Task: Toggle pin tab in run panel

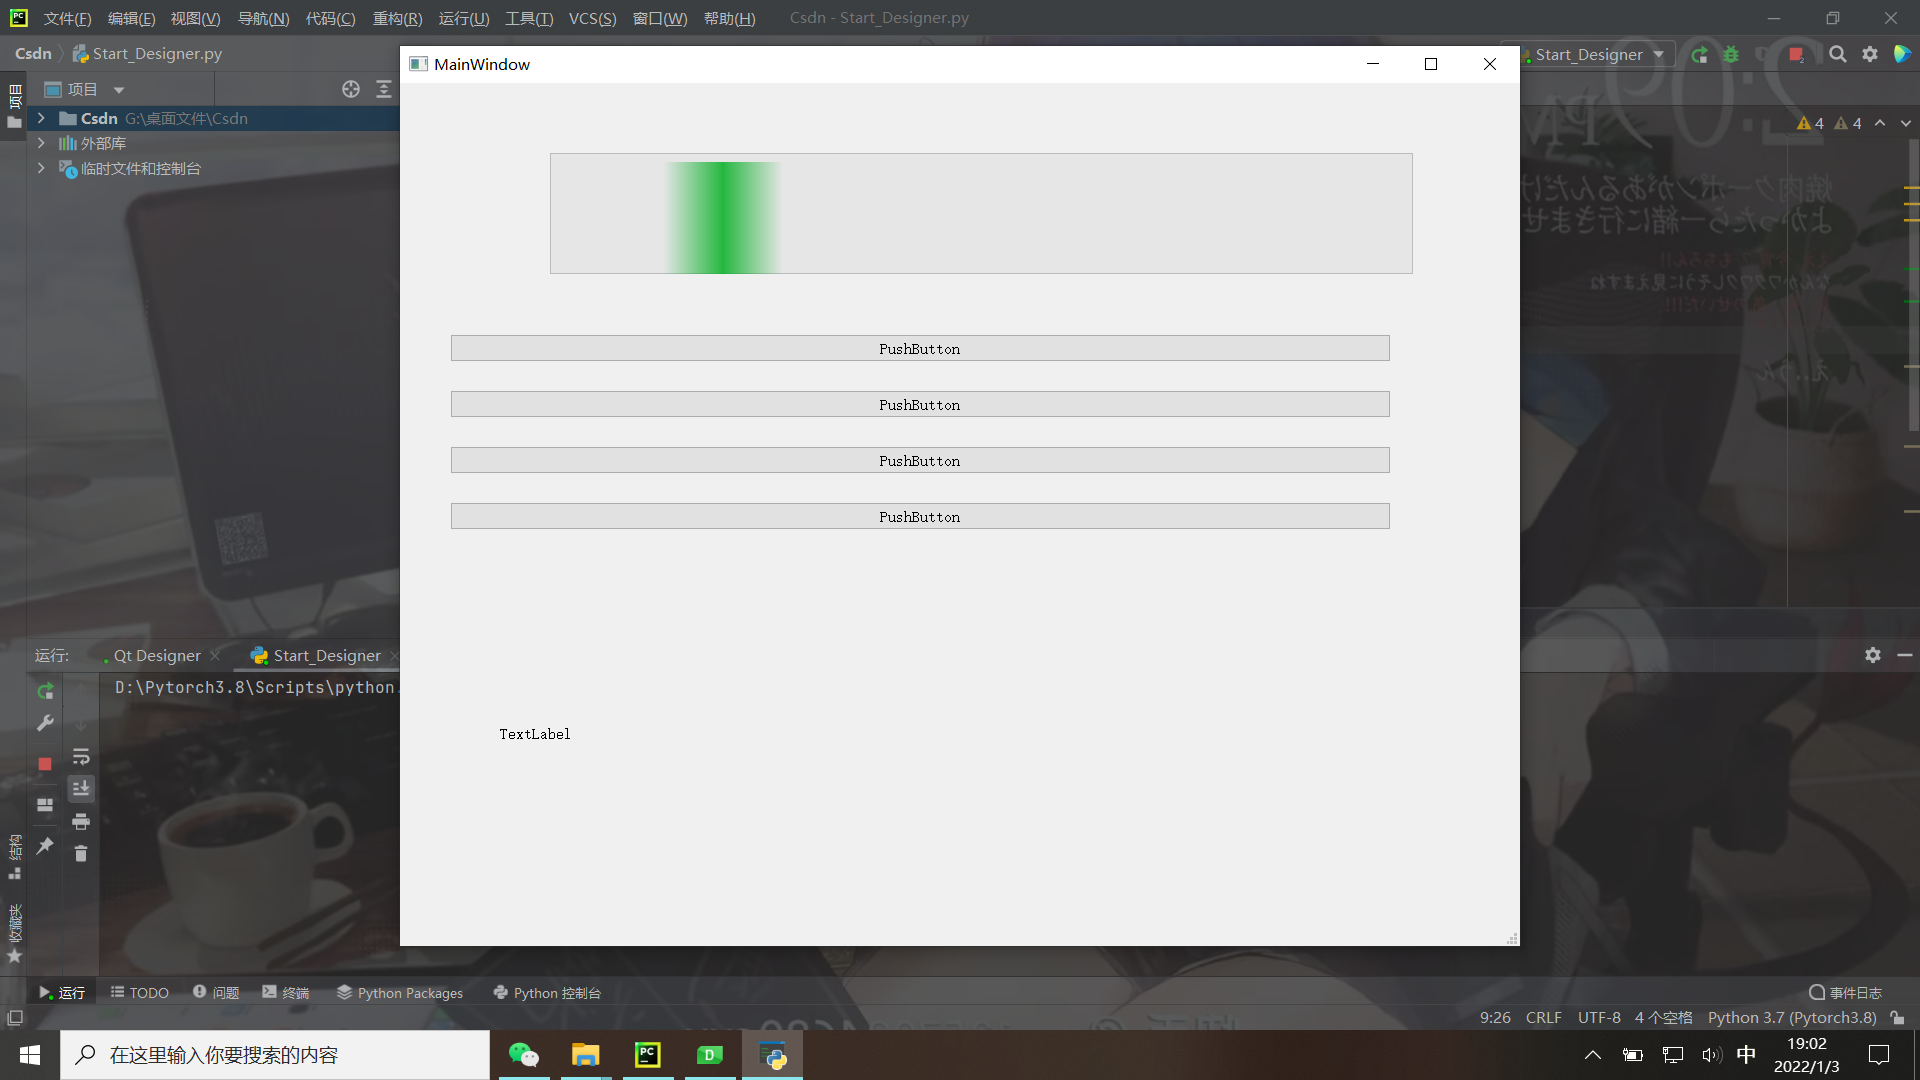Action: pyautogui.click(x=45, y=846)
